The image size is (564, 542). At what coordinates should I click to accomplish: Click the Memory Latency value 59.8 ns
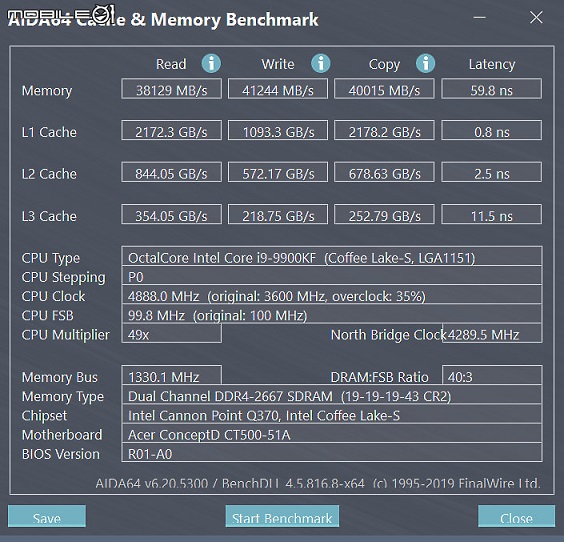[x=491, y=89]
